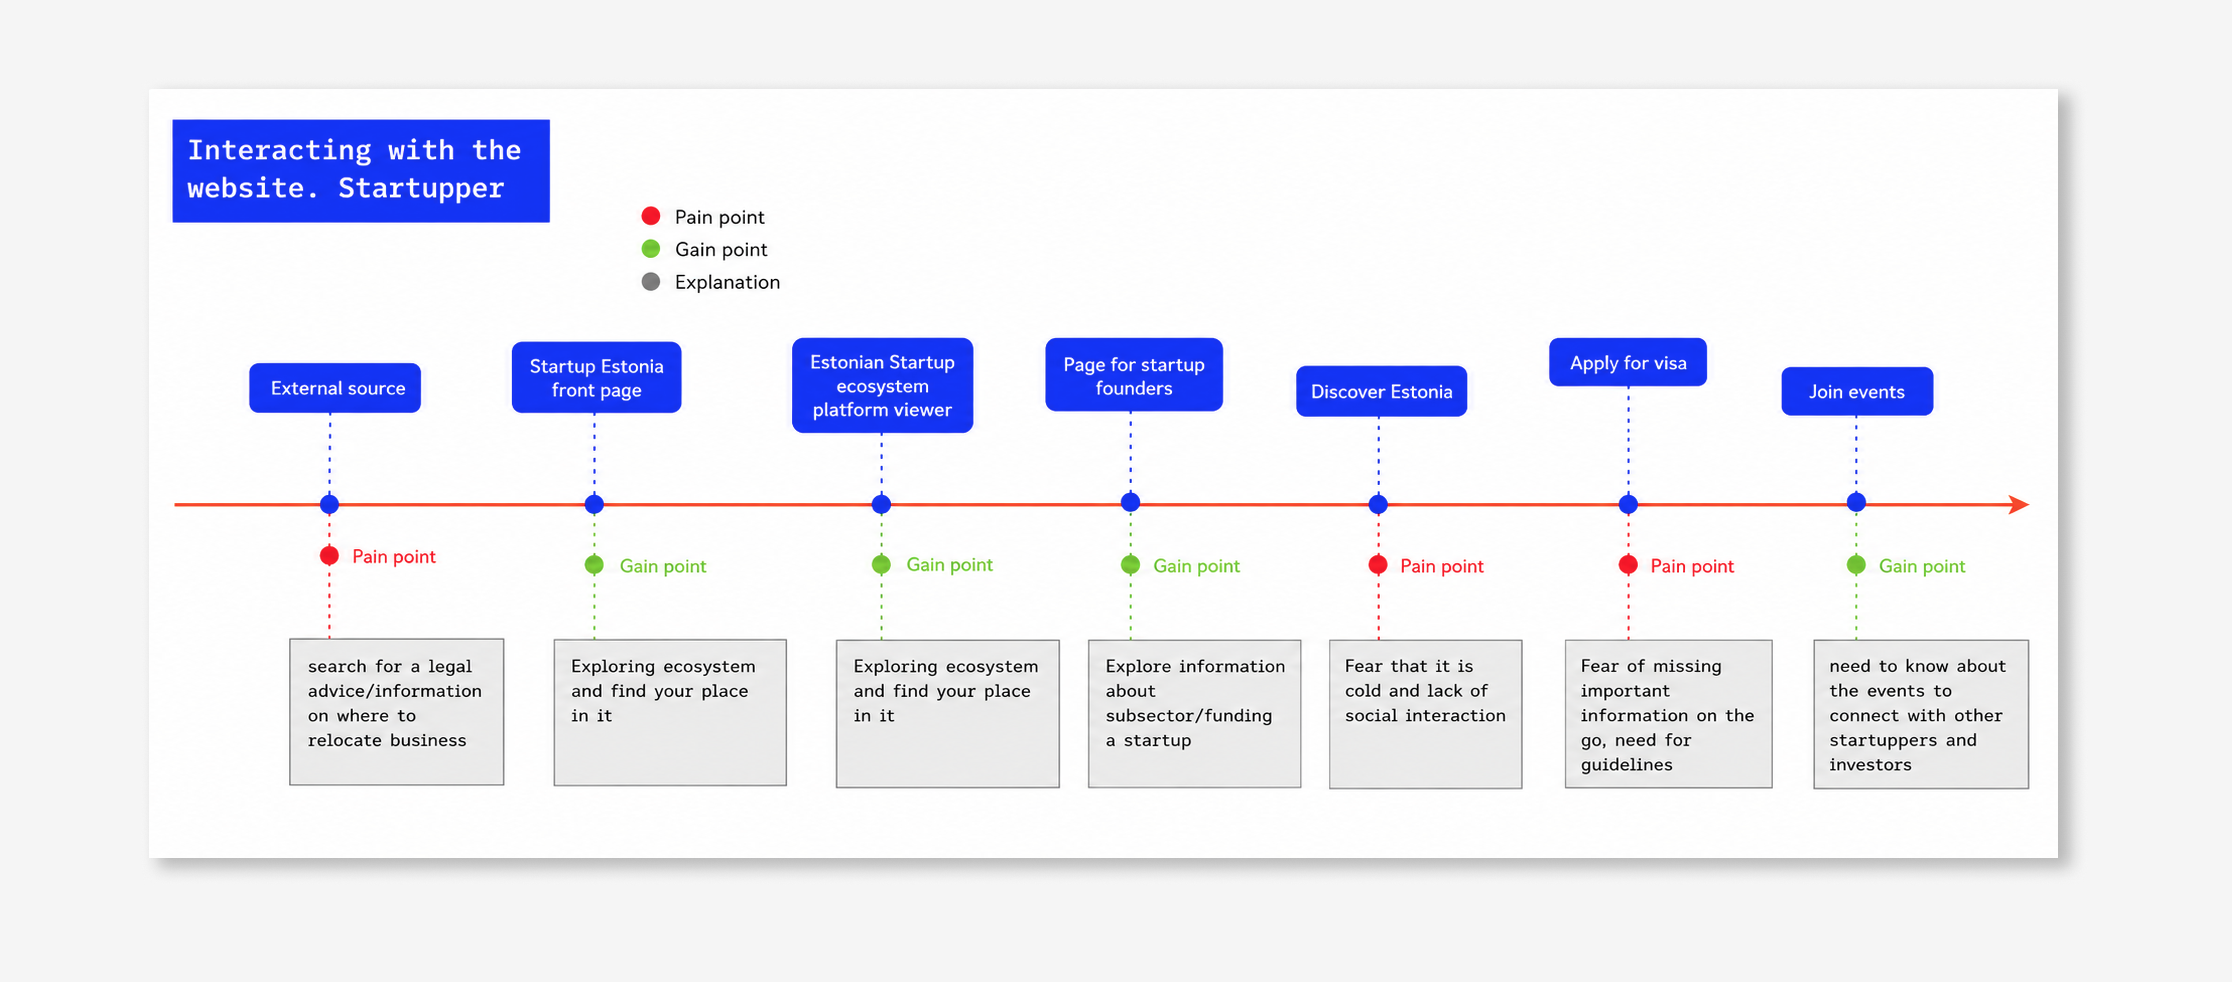Click the 'Interacting with the website. Startupper' title box
This screenshot has width=2232, height=982.
361,171
